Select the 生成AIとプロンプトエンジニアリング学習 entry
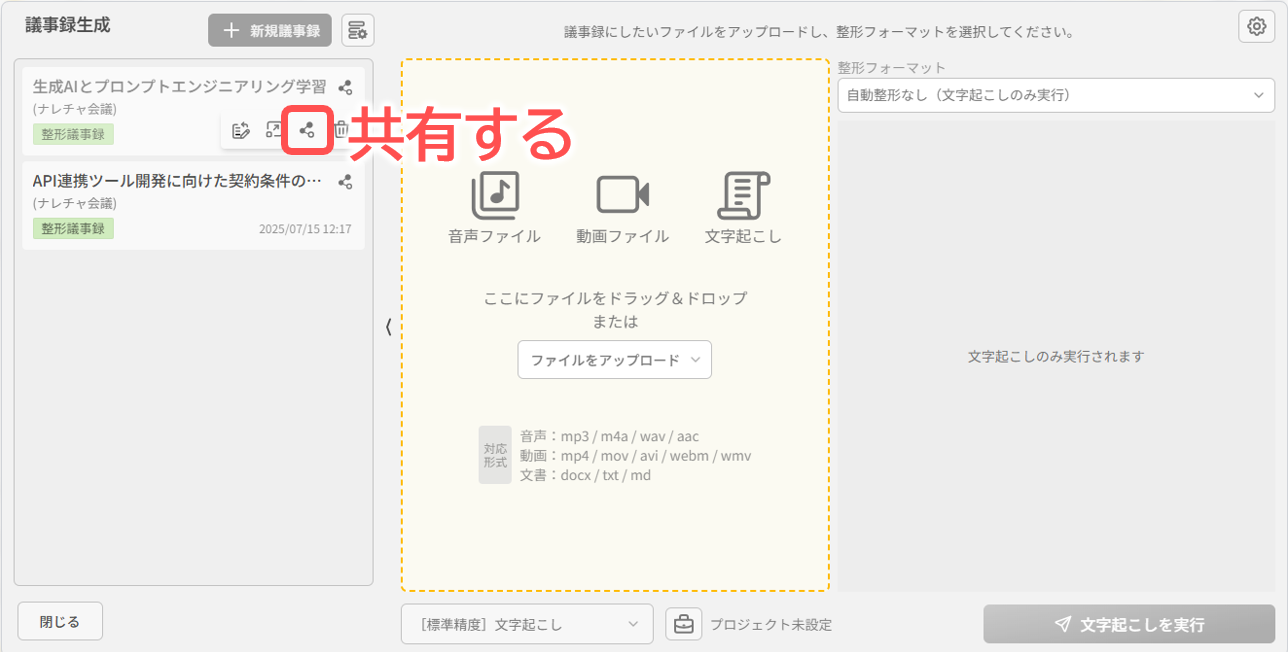Image resolution: width=1288 pixels, height=652 pixels. [x=150, y=87]
